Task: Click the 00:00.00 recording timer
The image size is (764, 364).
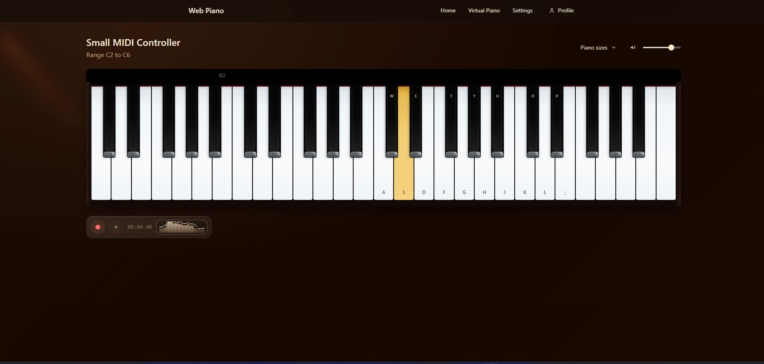Action: click(x=139, y=227)
